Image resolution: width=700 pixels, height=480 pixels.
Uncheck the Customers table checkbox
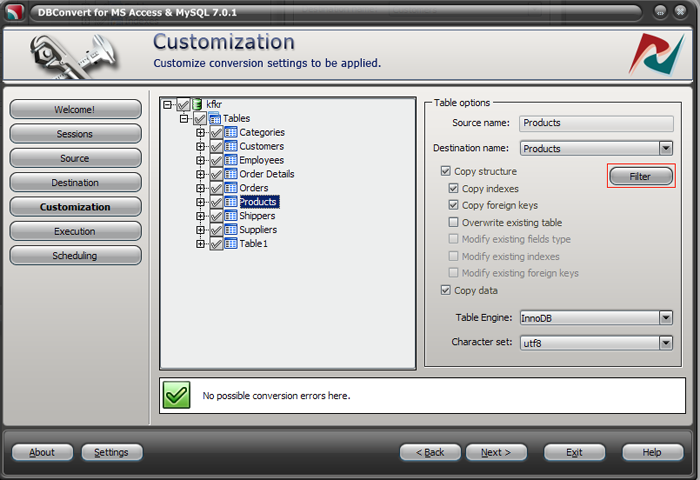(x=216, y=146)
